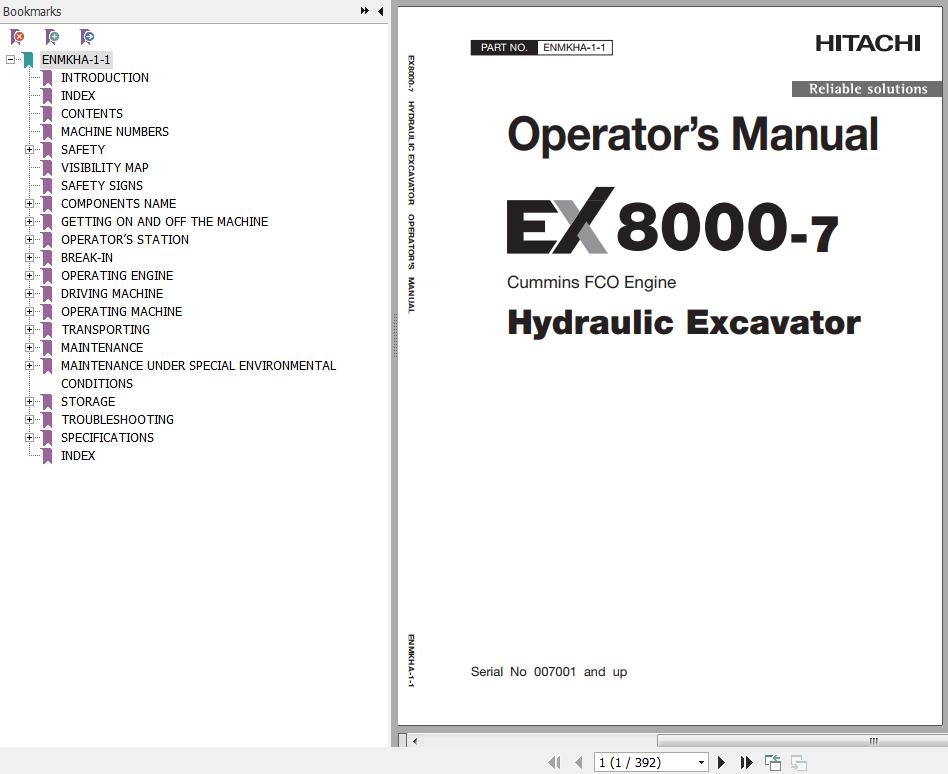Screen dimensions: 948x774
Task: Expand the OPERATOR'S STATION bookmark
Action: click(x=29, y=239)
